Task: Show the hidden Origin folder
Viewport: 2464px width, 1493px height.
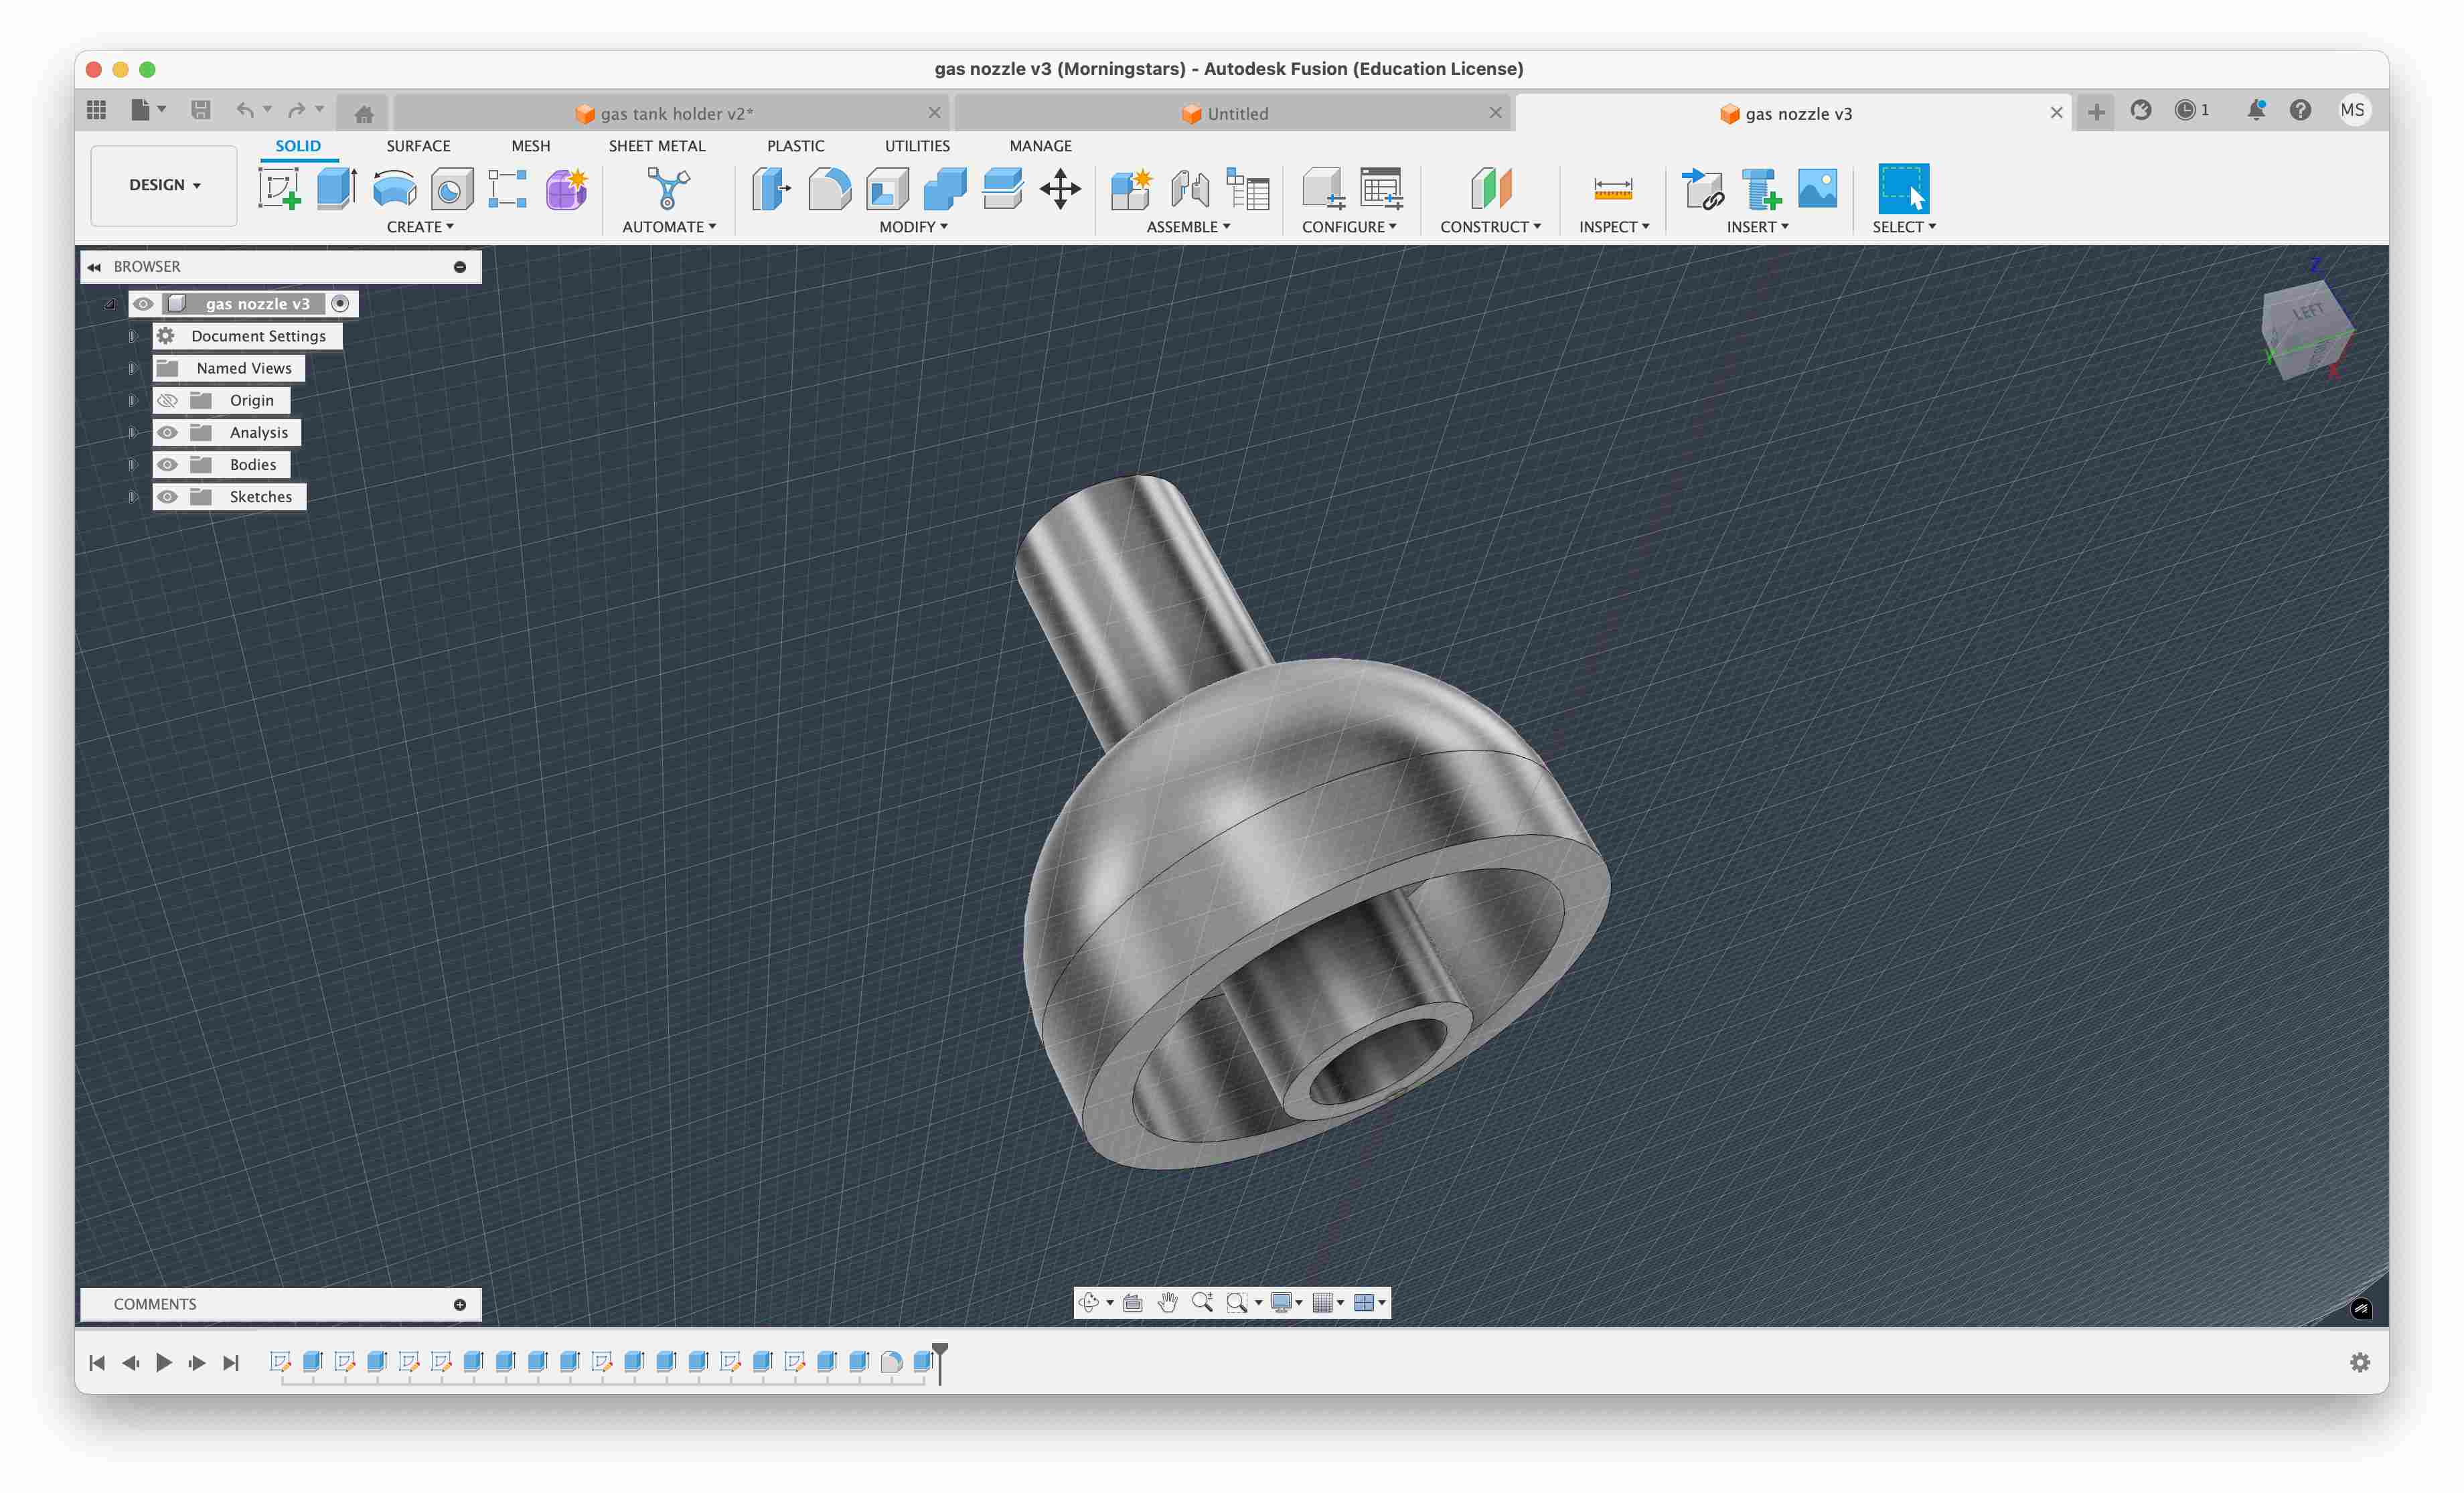Action: [x=167, y=400]
